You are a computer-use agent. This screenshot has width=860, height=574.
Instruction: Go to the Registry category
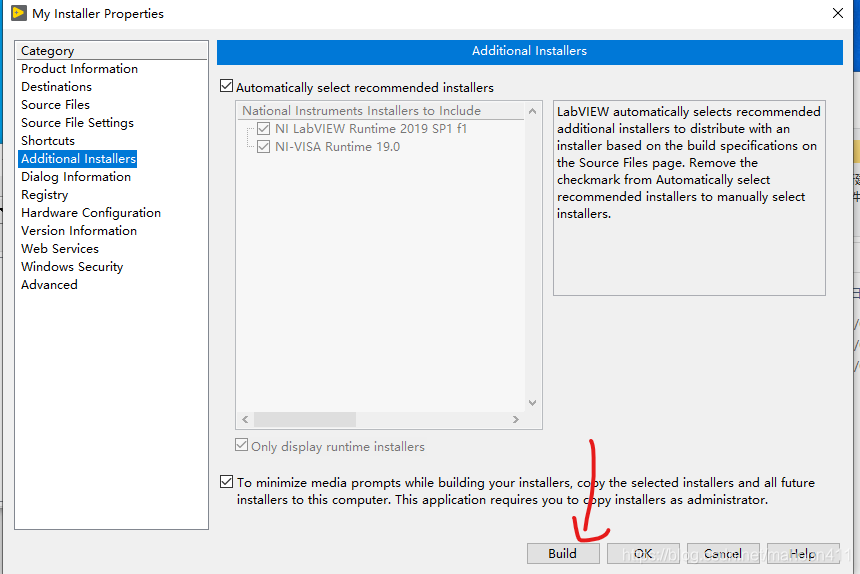44,195
